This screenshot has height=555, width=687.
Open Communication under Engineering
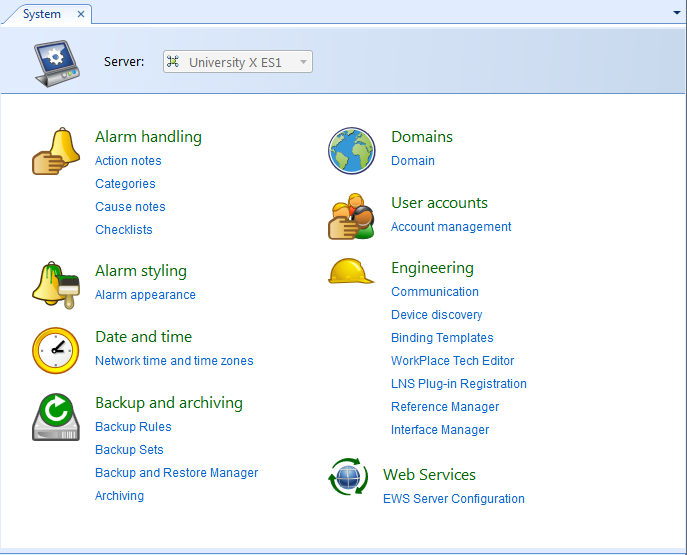click(x=435, y=292)
